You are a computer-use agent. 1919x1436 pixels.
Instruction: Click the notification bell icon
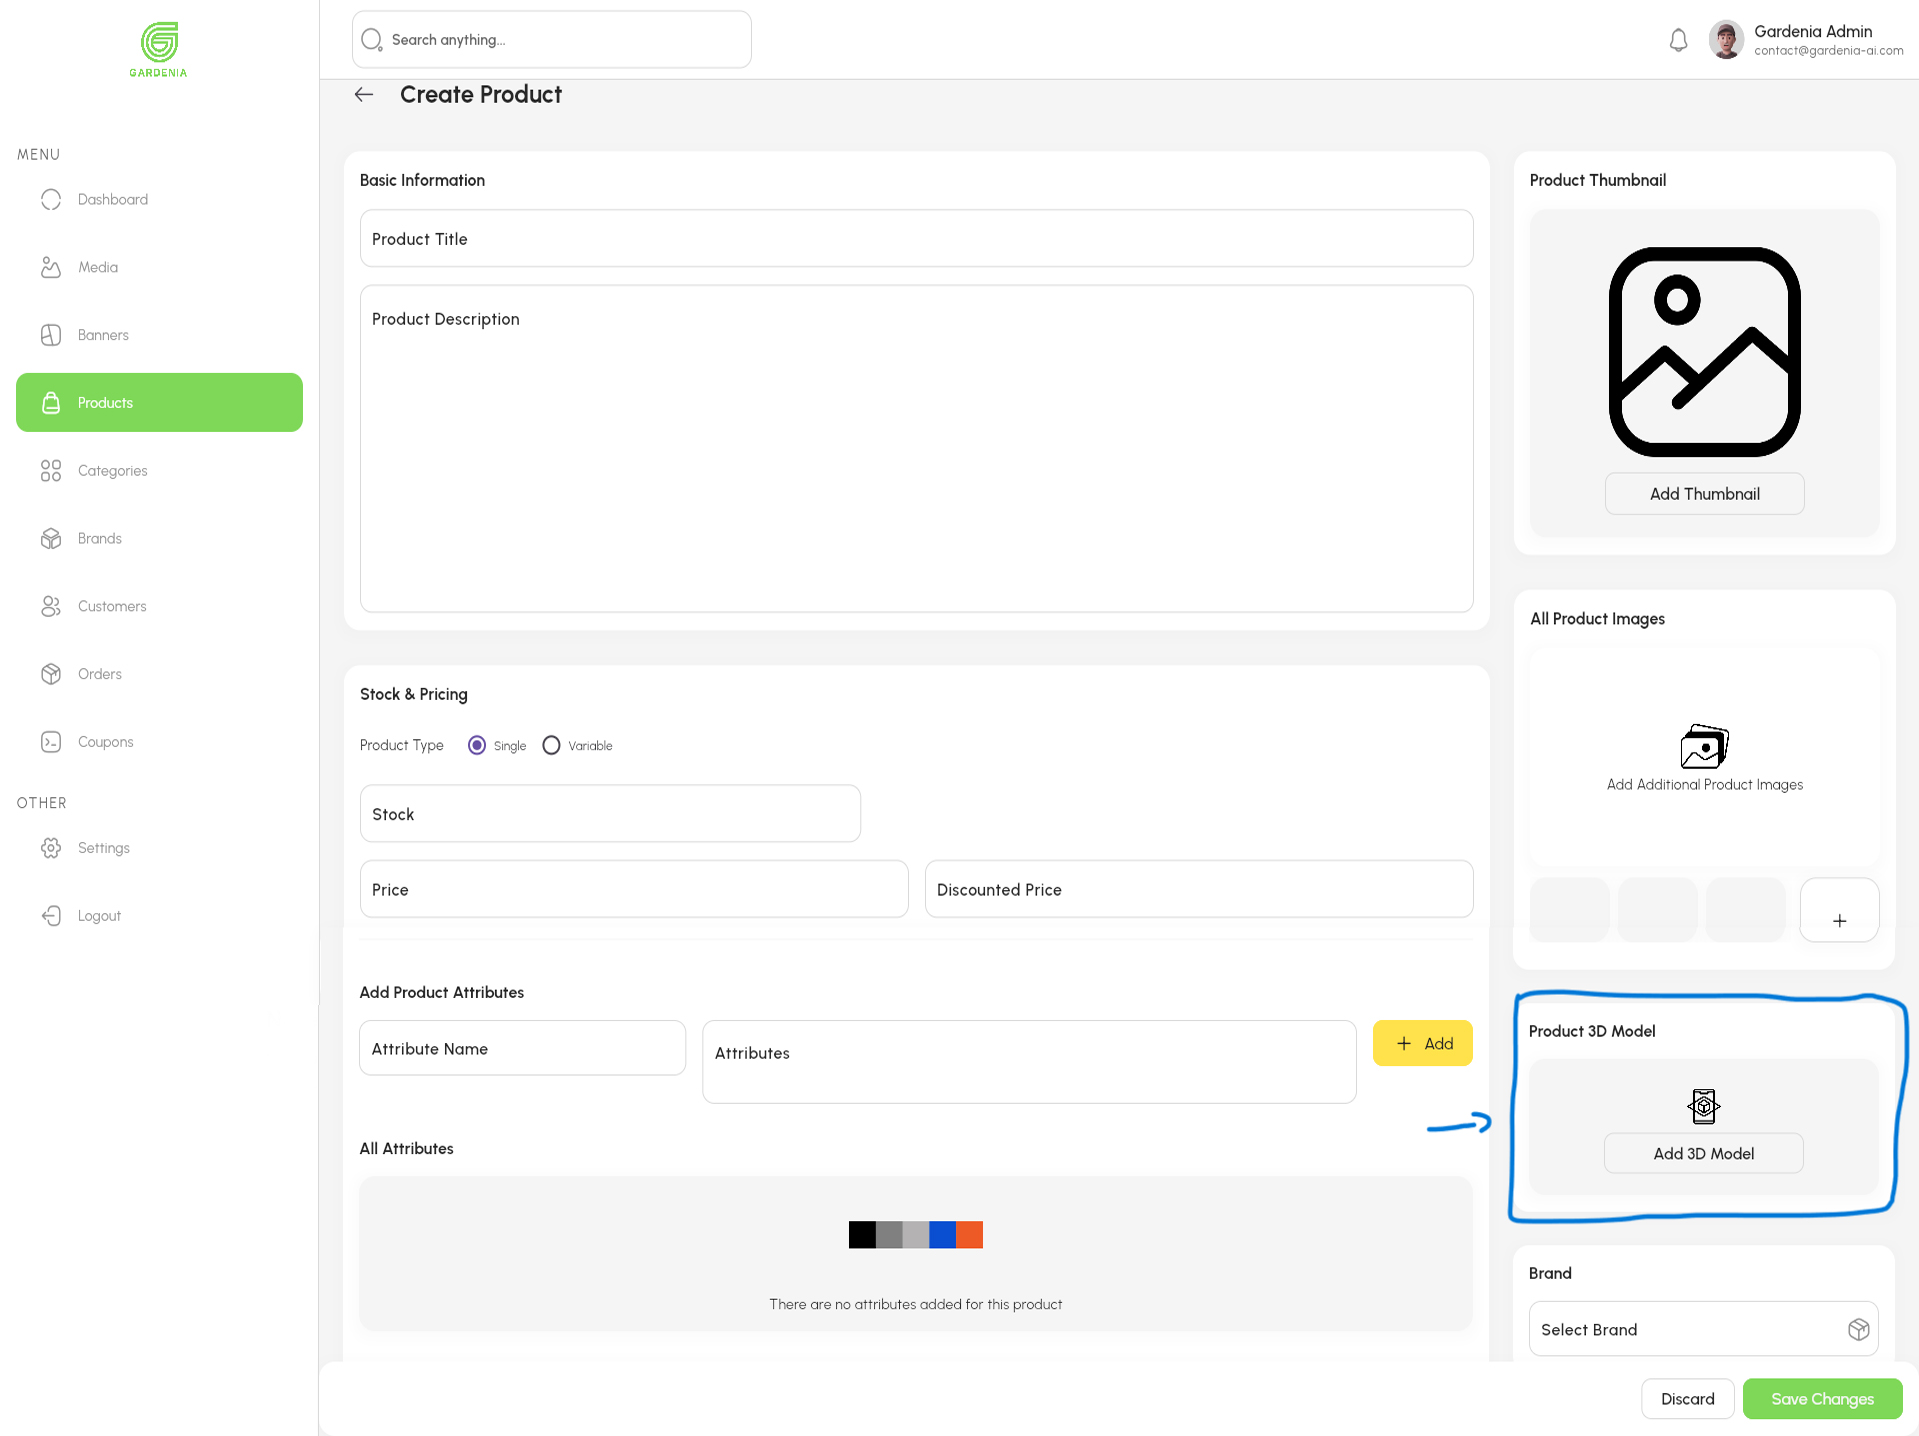click(1678, 40)
